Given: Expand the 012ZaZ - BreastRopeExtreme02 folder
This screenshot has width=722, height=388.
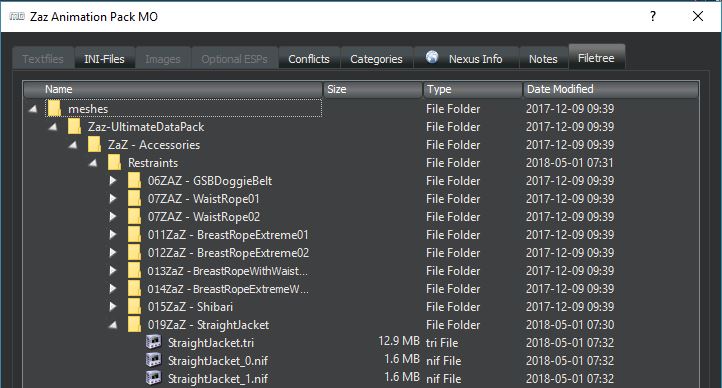Looking at the screenshot, I should [113, 252].
